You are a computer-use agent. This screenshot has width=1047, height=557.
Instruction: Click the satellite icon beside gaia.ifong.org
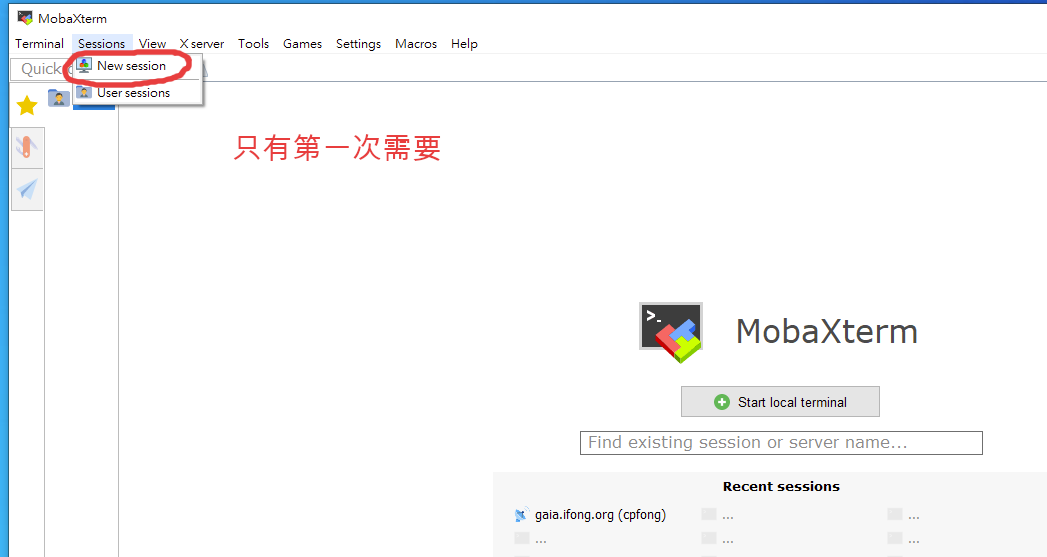(x=521, y=515)
